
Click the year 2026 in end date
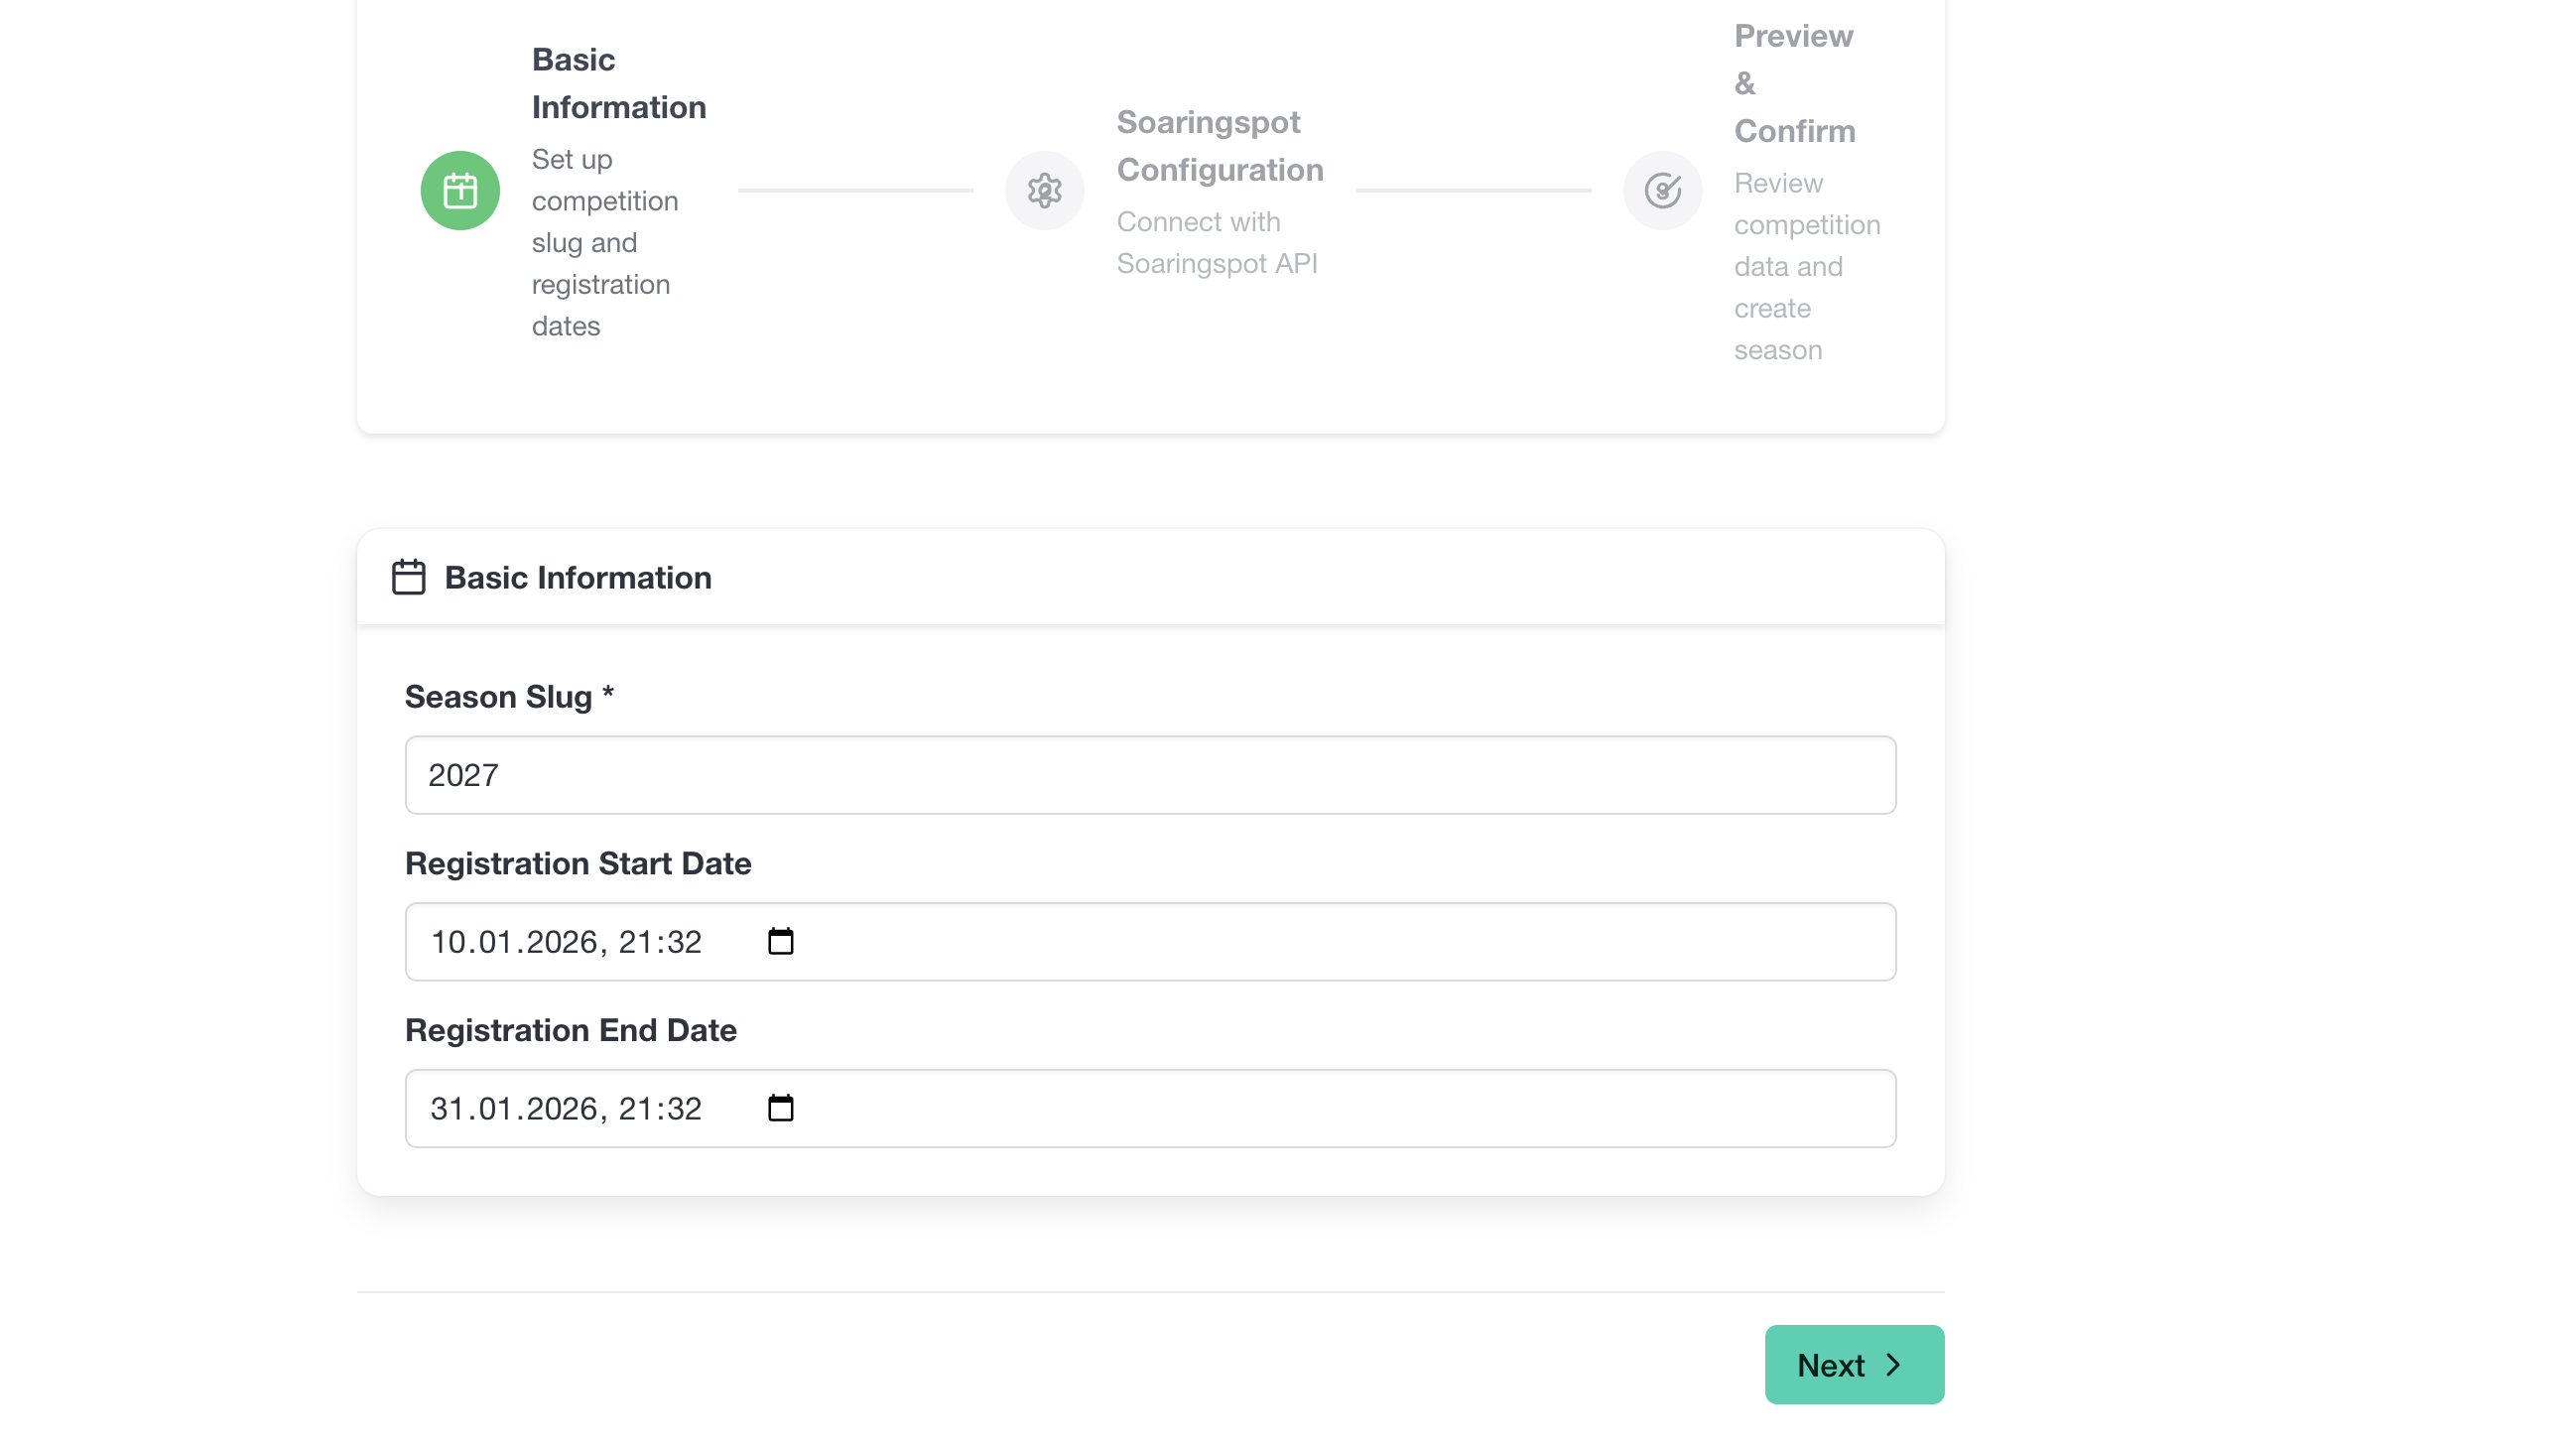(561, 1108)
